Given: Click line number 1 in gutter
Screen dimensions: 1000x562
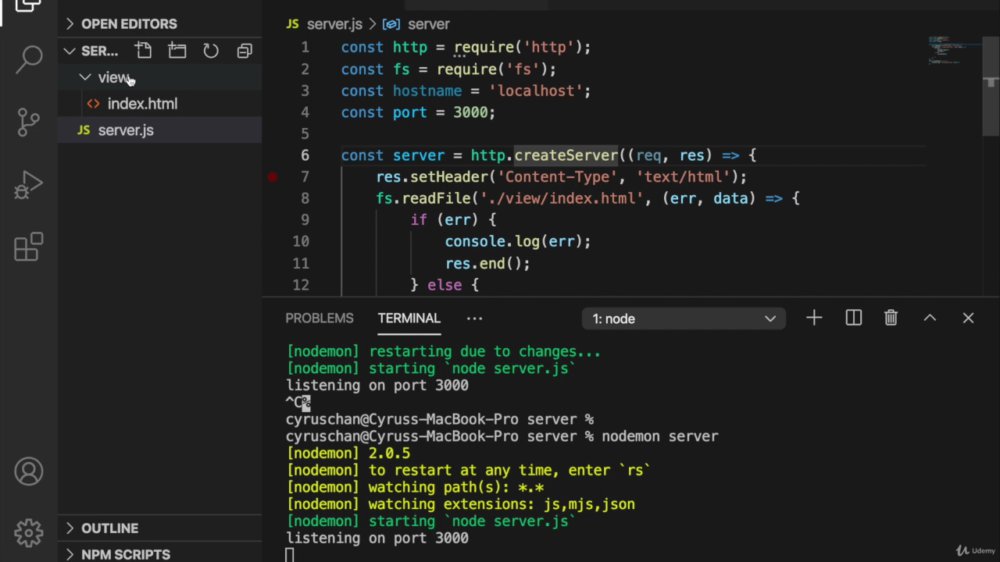Looking at the screenshot, I should click(x=305, y=47).
